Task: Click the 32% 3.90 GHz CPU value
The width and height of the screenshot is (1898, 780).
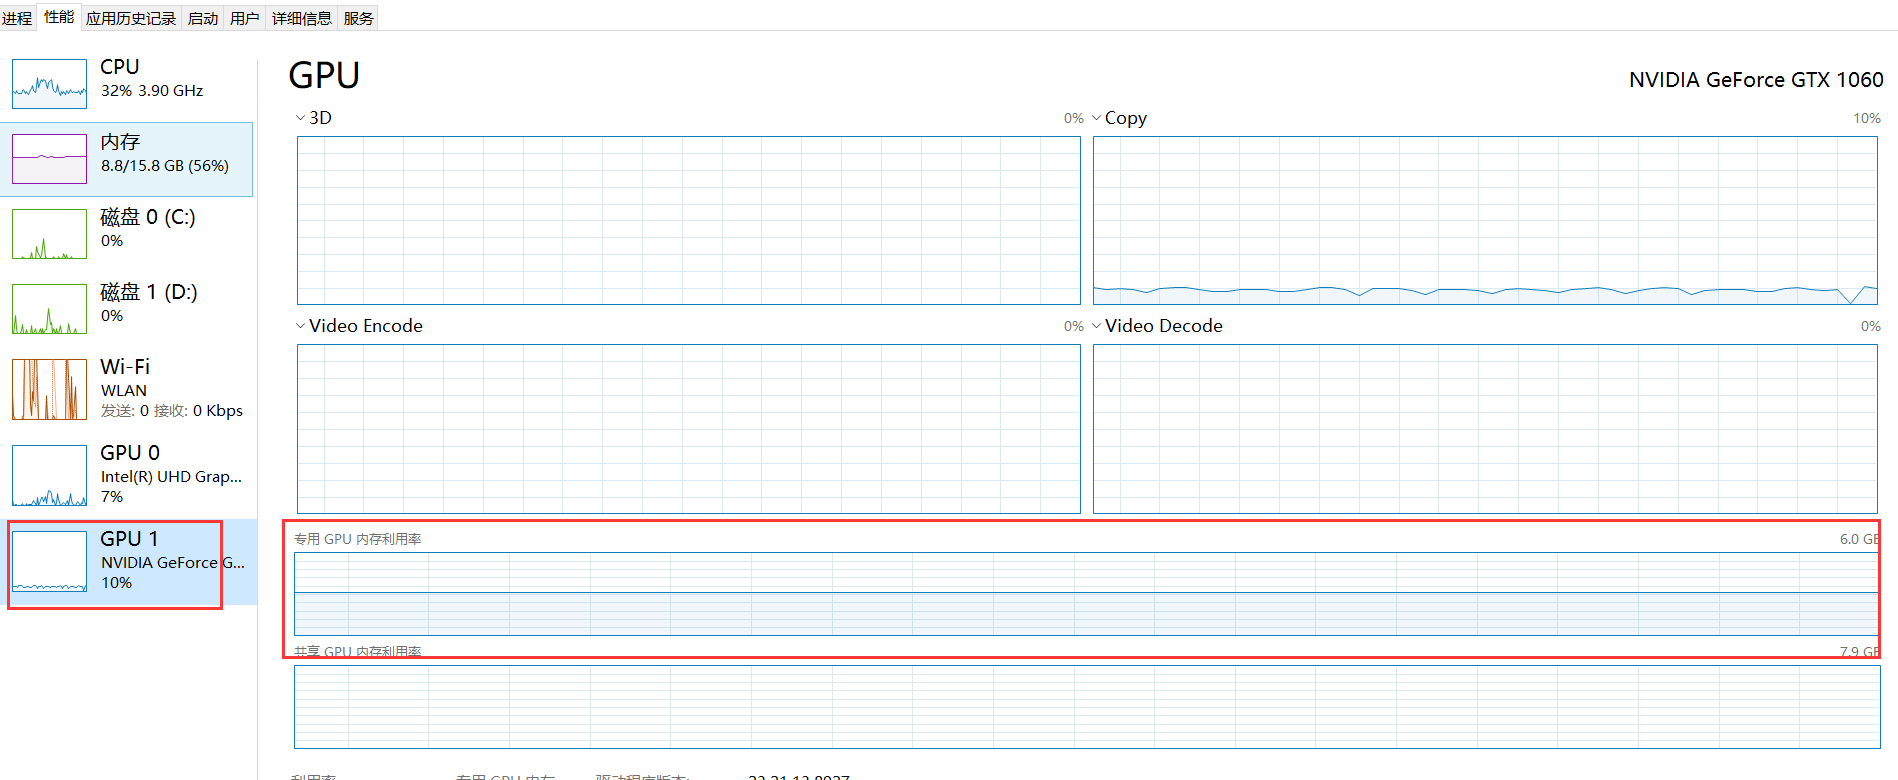Action: [152, 91]
